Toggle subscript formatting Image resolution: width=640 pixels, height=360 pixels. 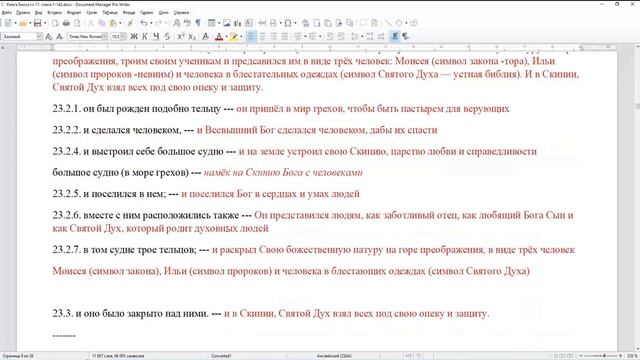[x=192, y=36]
